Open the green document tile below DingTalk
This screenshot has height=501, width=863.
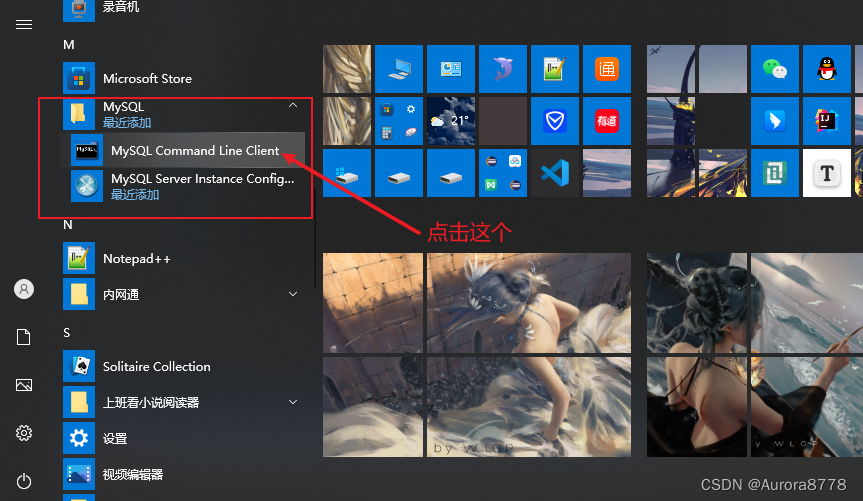[775, 173]
